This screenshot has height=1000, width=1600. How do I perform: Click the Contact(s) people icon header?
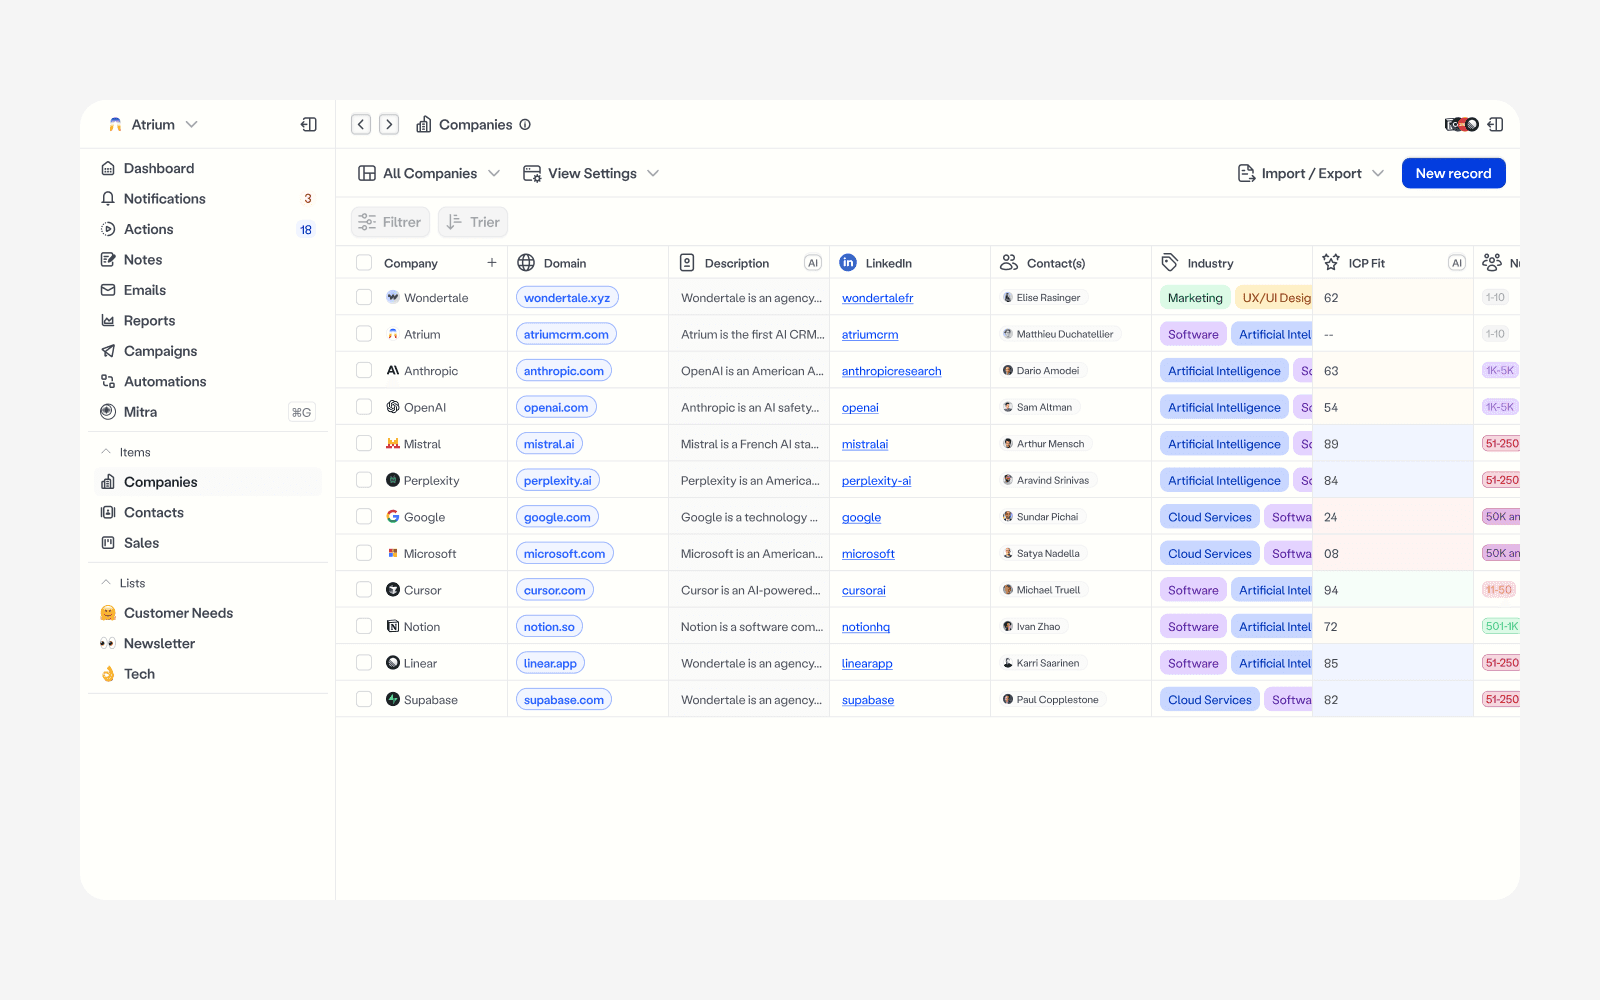tap(1009, 263)
